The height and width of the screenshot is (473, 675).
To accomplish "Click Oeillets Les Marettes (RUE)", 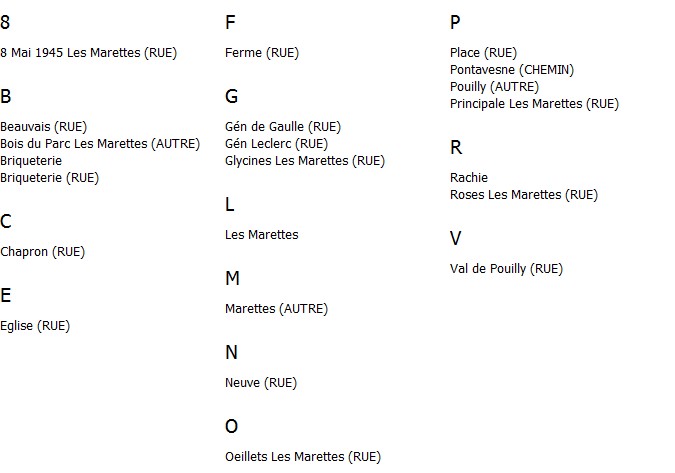I will point(303,457).
